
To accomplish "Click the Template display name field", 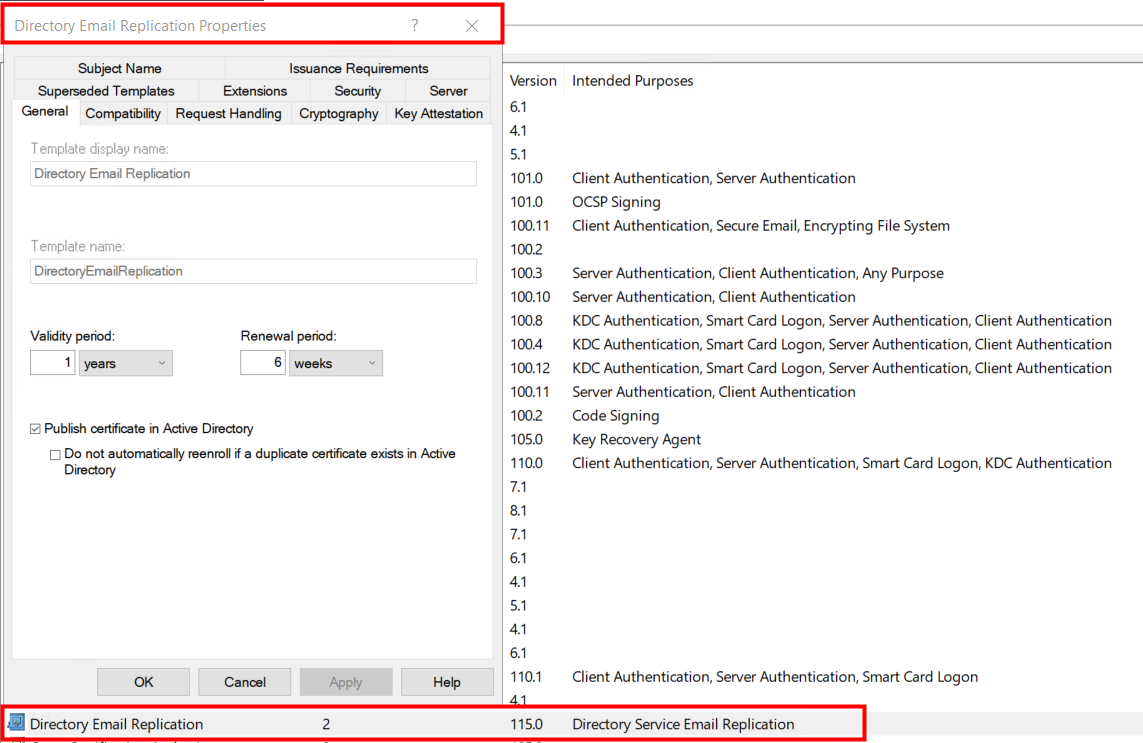I will (x=254, y=174).
